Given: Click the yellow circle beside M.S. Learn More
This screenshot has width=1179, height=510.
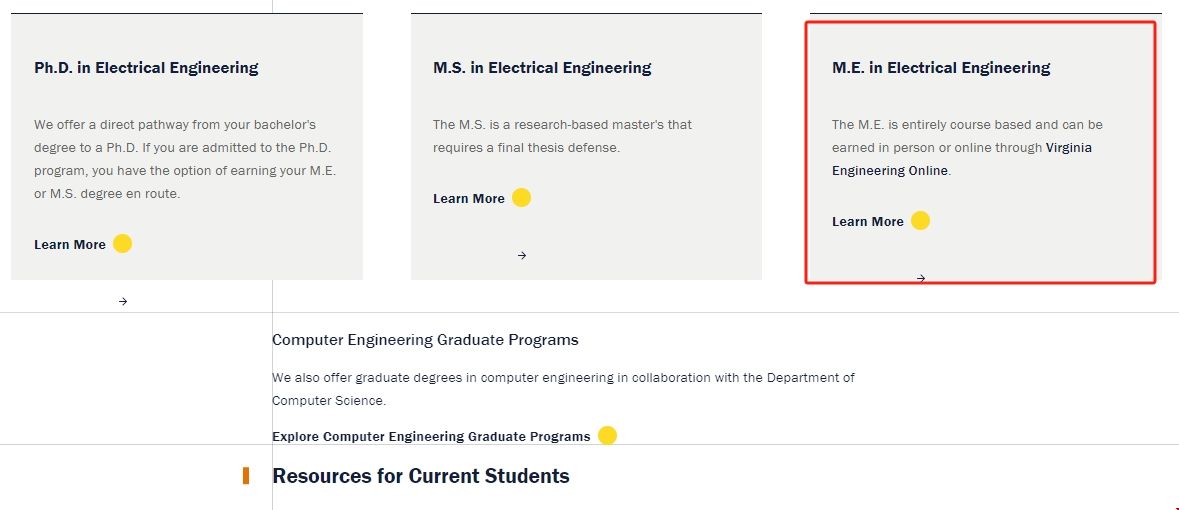Looking at the screenshot, I should (x=521, y=198).
